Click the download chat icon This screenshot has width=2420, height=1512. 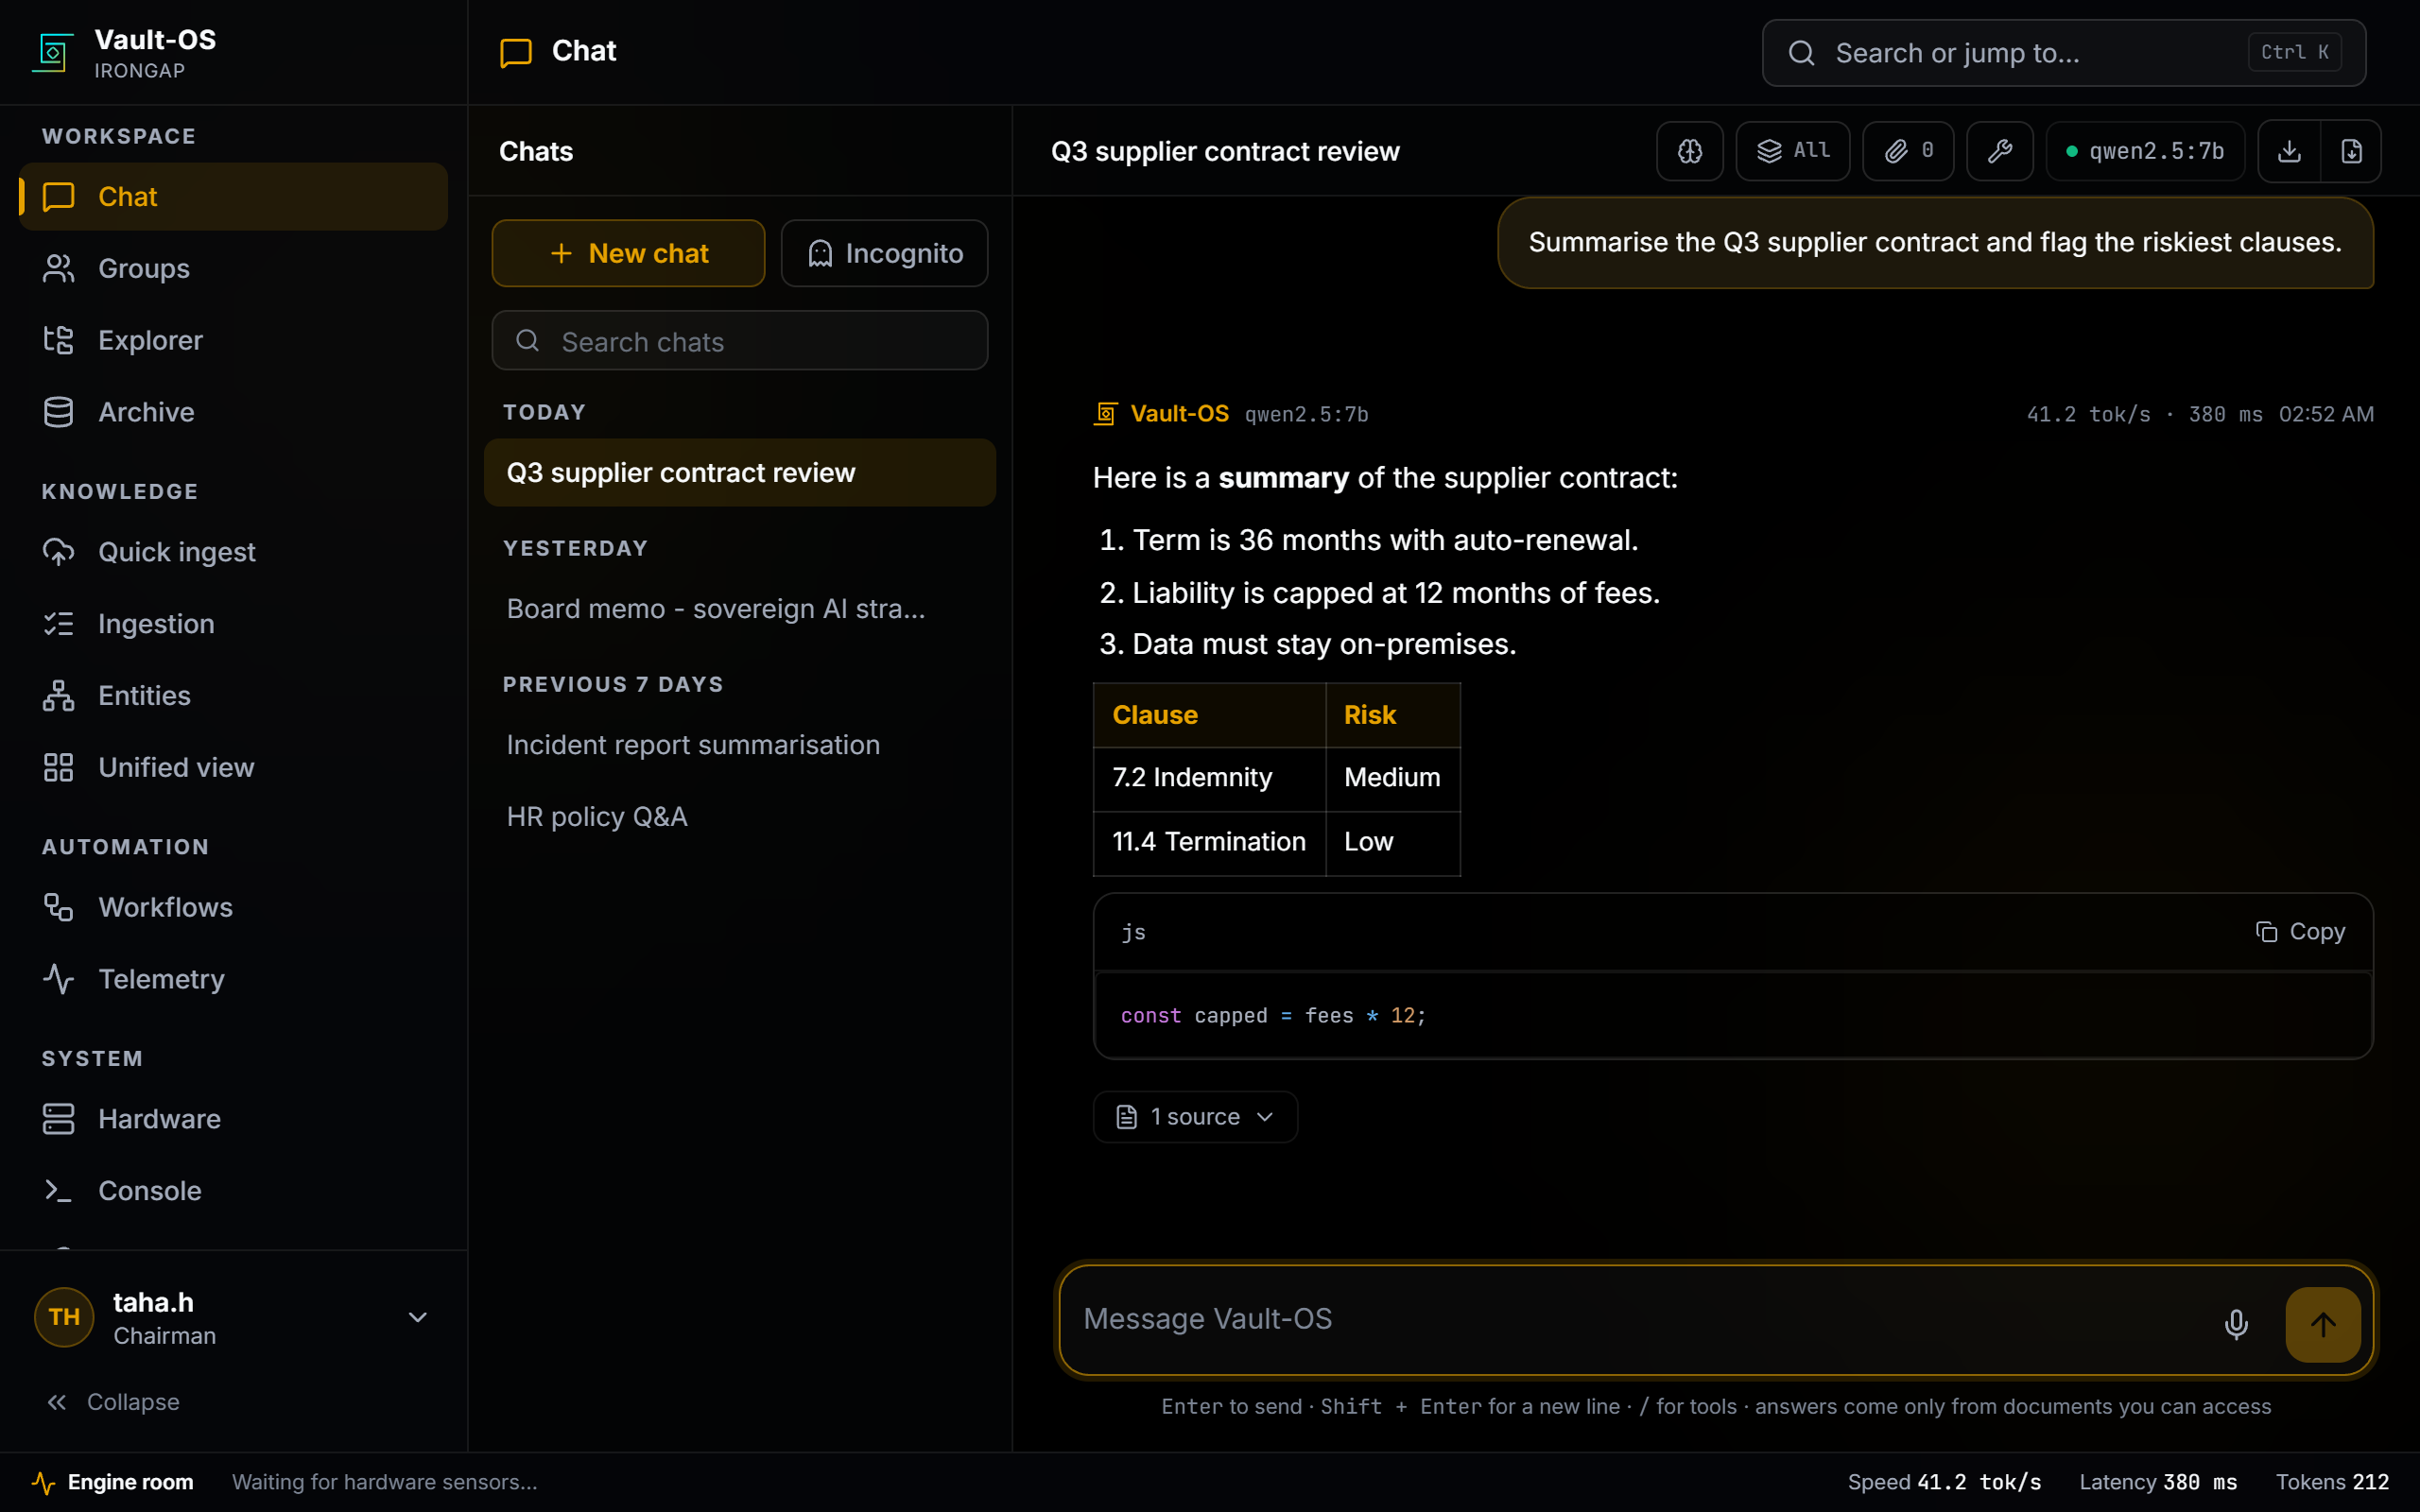click(x=2289, y=151)
